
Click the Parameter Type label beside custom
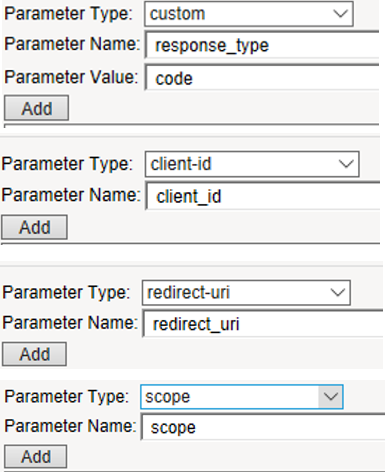coord(68,14)
